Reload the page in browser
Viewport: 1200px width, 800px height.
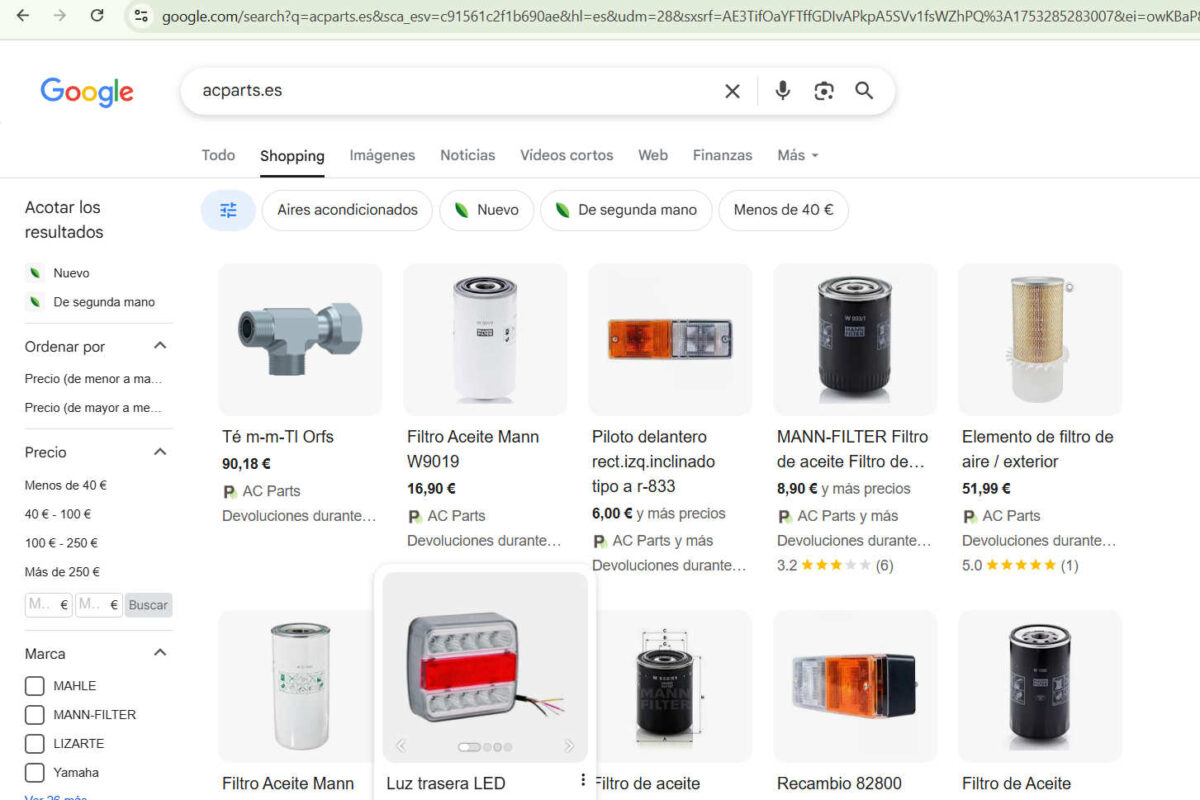97,15
